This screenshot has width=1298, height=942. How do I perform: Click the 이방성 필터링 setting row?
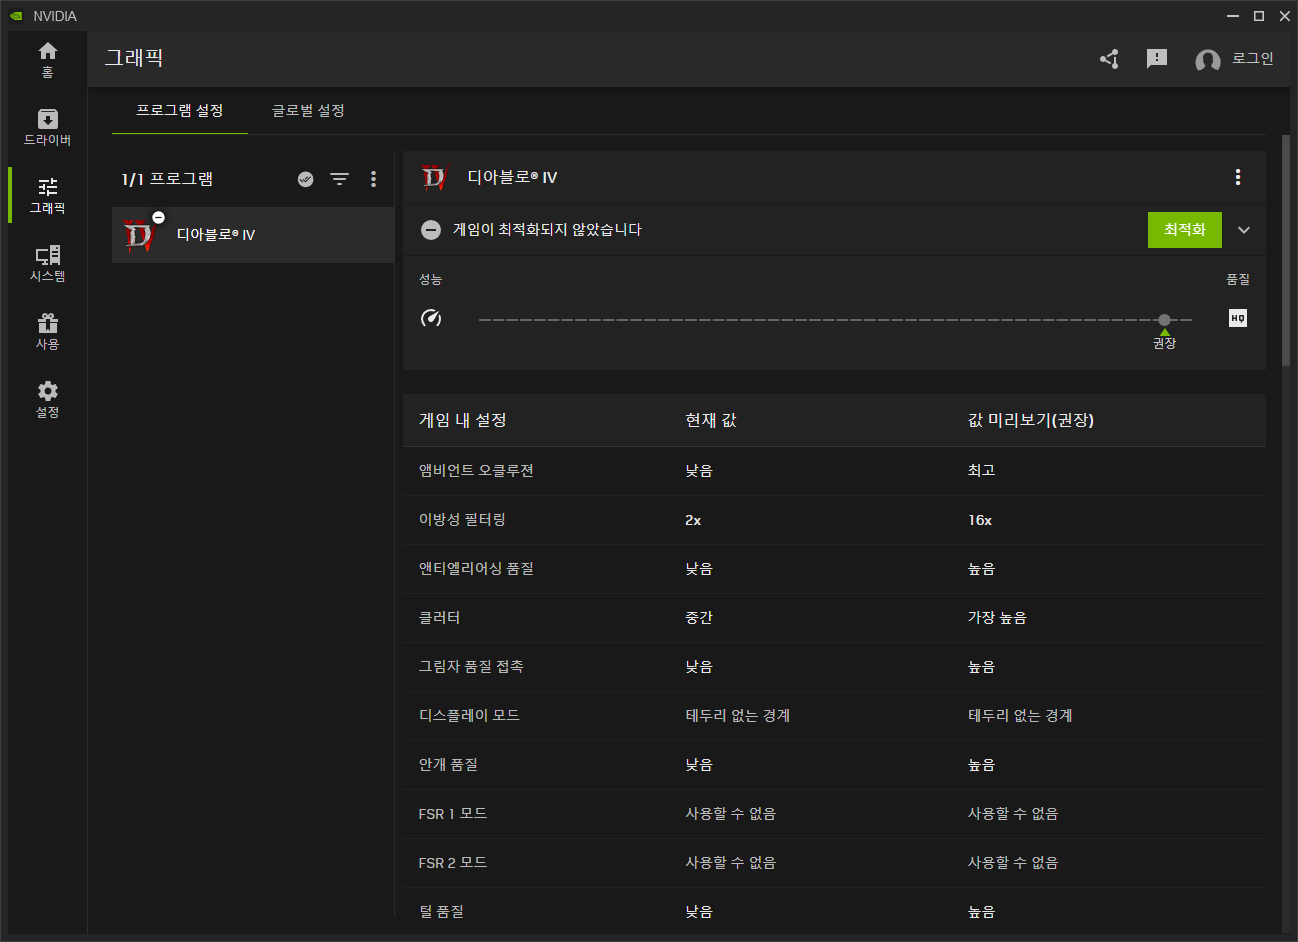834,520
